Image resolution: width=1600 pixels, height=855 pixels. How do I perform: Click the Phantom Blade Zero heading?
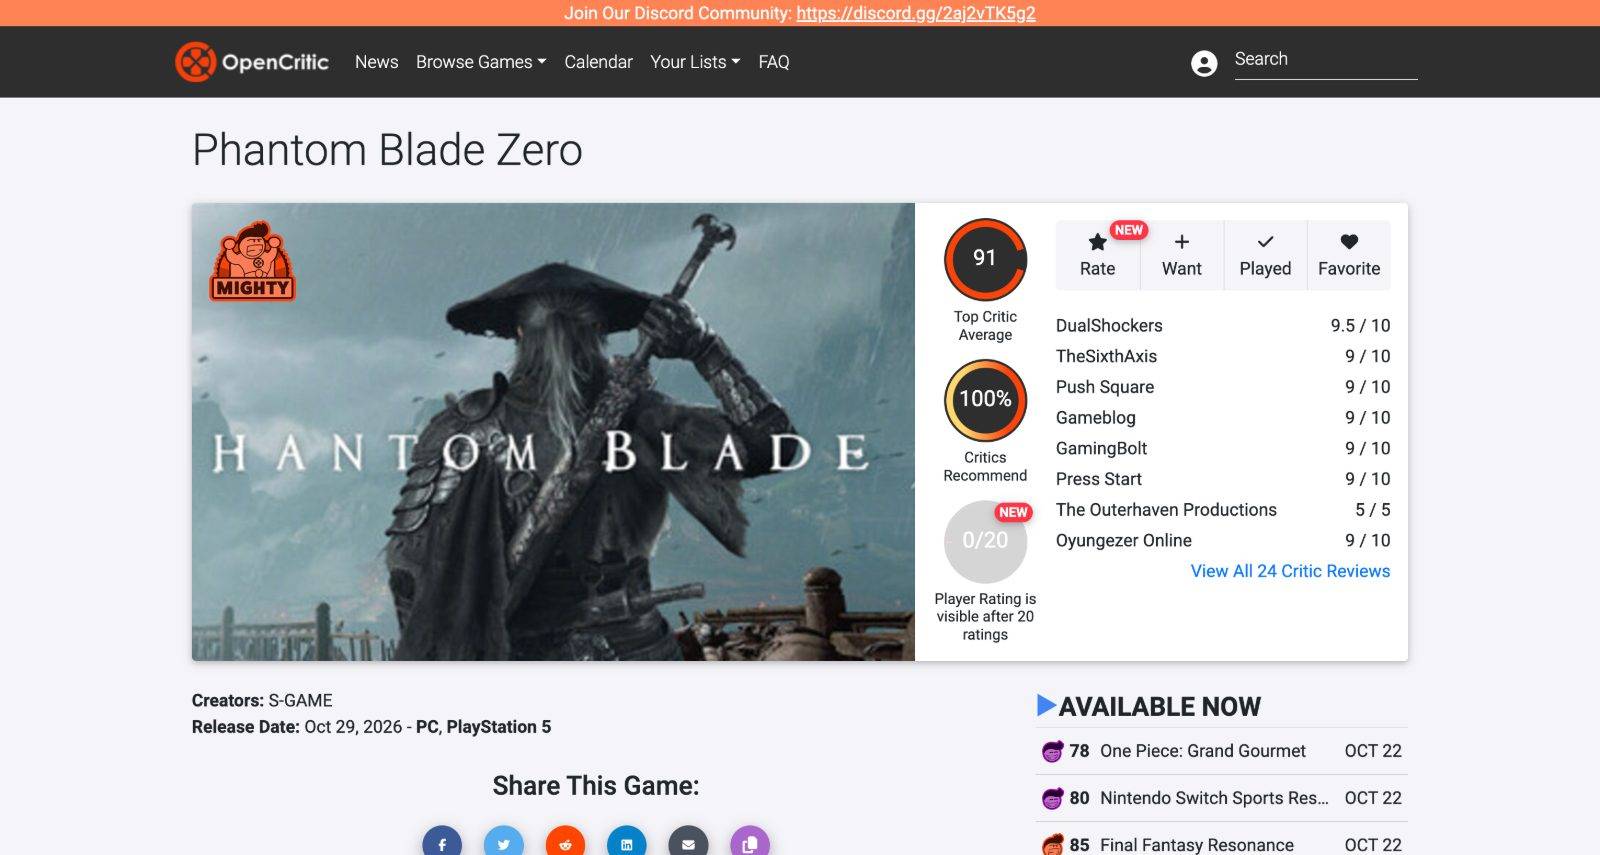click(387, 150)
